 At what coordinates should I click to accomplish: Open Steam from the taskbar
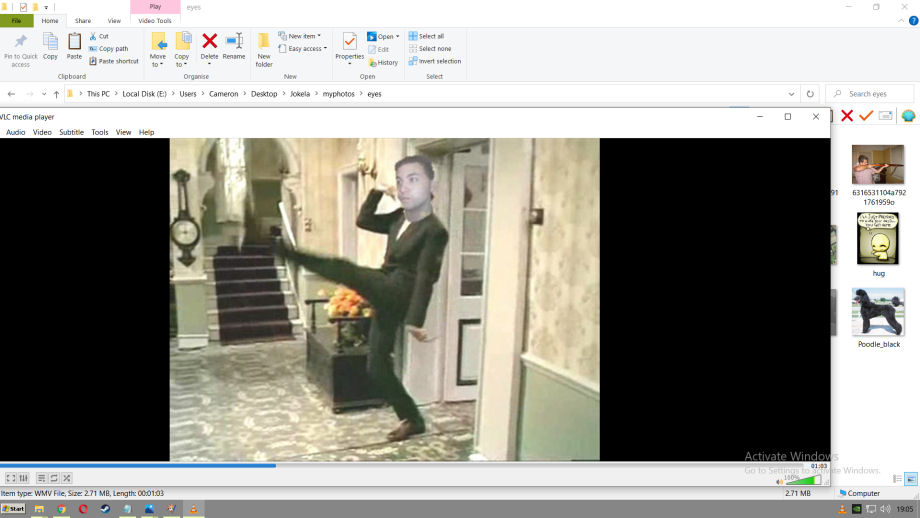pyautogui.click(x=105, y=509)
